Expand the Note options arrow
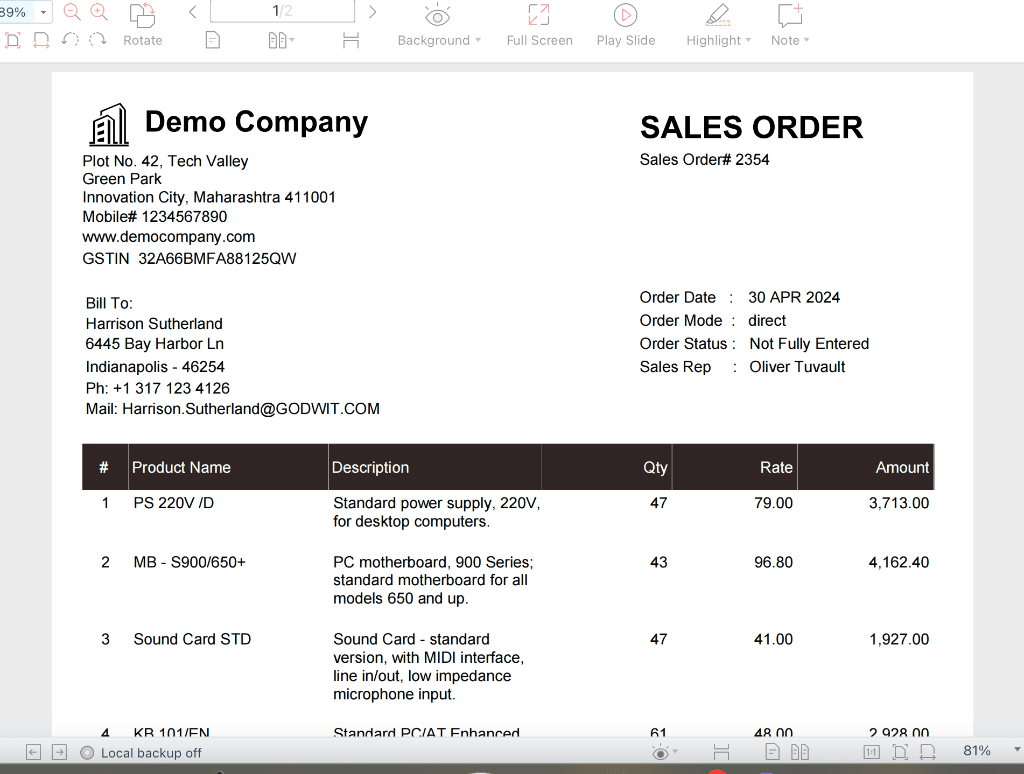Screen dimensions: 1024x774 [807, 40]
